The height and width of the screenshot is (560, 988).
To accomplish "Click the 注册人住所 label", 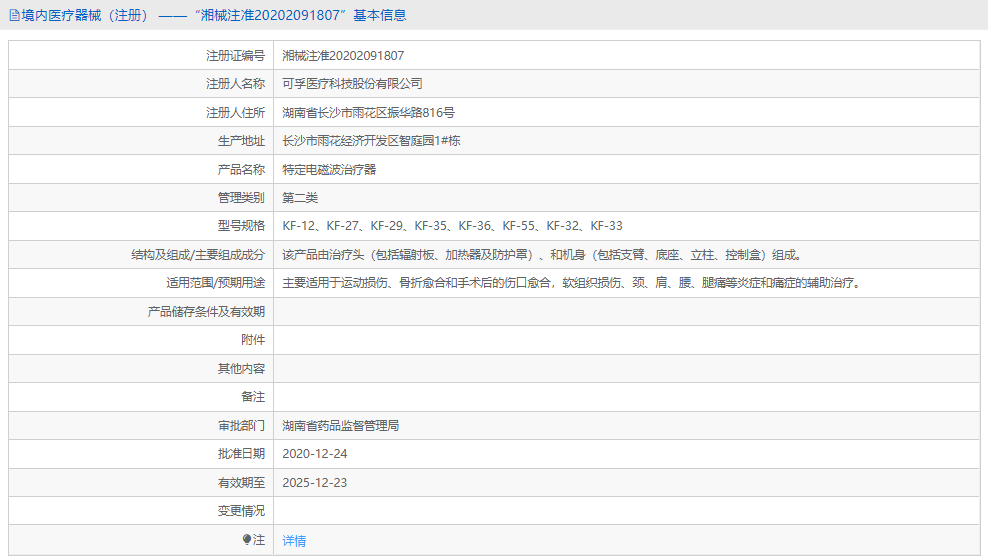I will point(236,113).
